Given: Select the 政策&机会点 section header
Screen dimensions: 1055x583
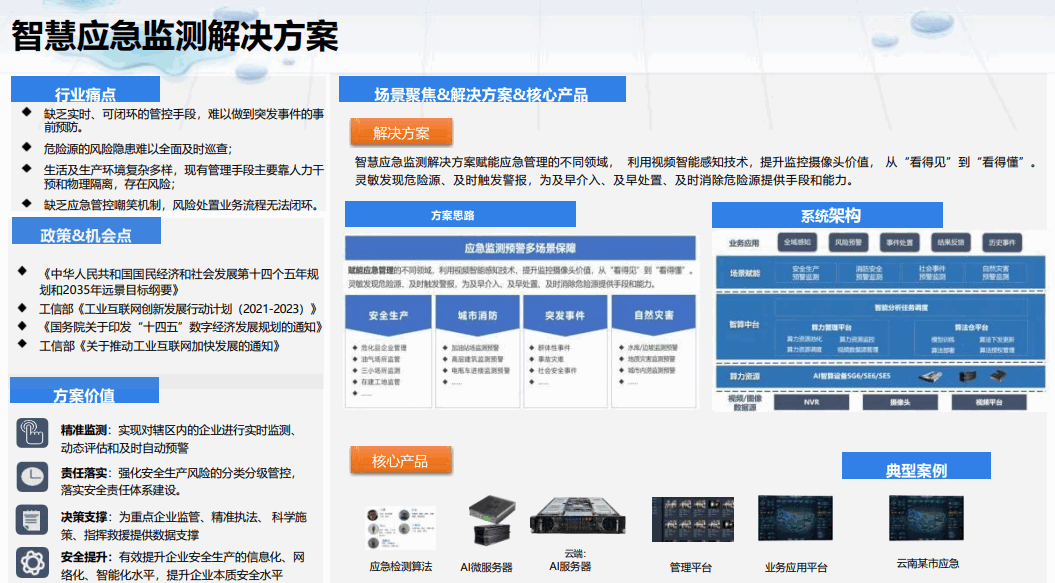Looking at the screenshot, I should [86, 234].
